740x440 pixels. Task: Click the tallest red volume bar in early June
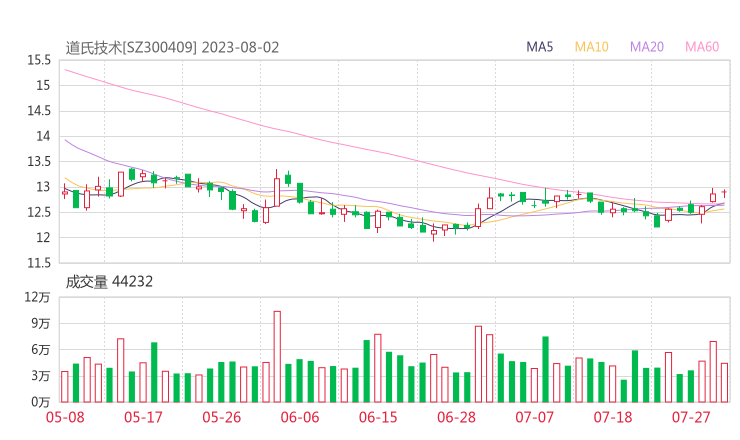coord(277,357)
